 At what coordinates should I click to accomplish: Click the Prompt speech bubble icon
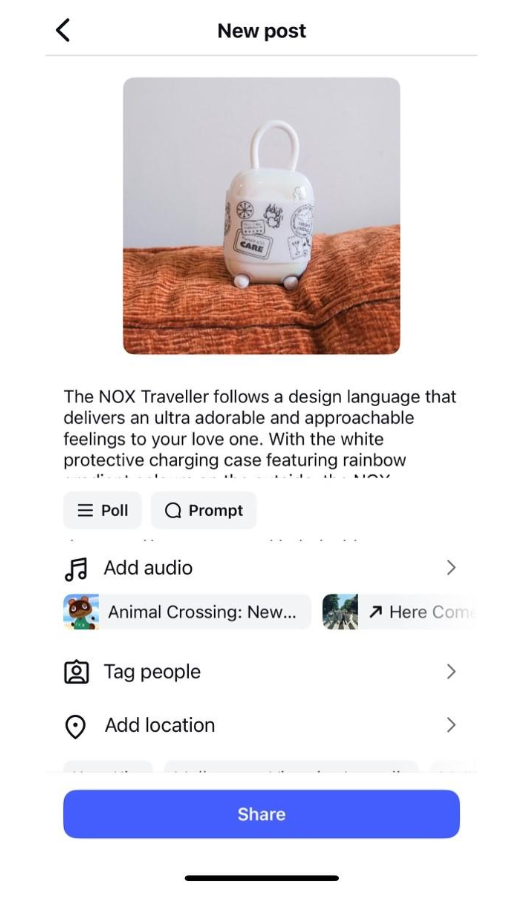(173, 510)
